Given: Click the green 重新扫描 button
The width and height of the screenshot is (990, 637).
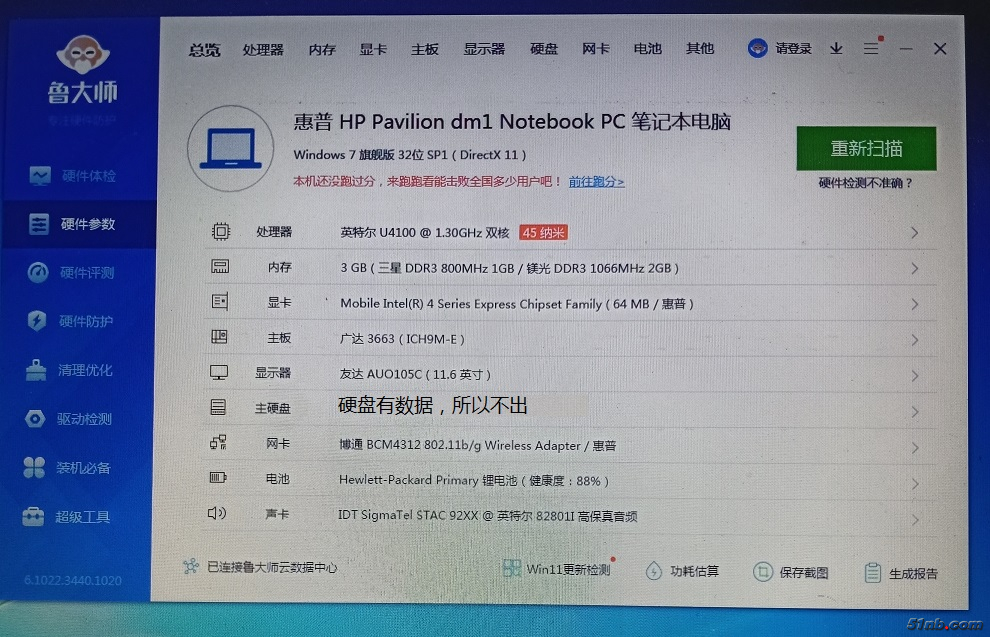Looking at the screenshot, I should click(866, 149).
